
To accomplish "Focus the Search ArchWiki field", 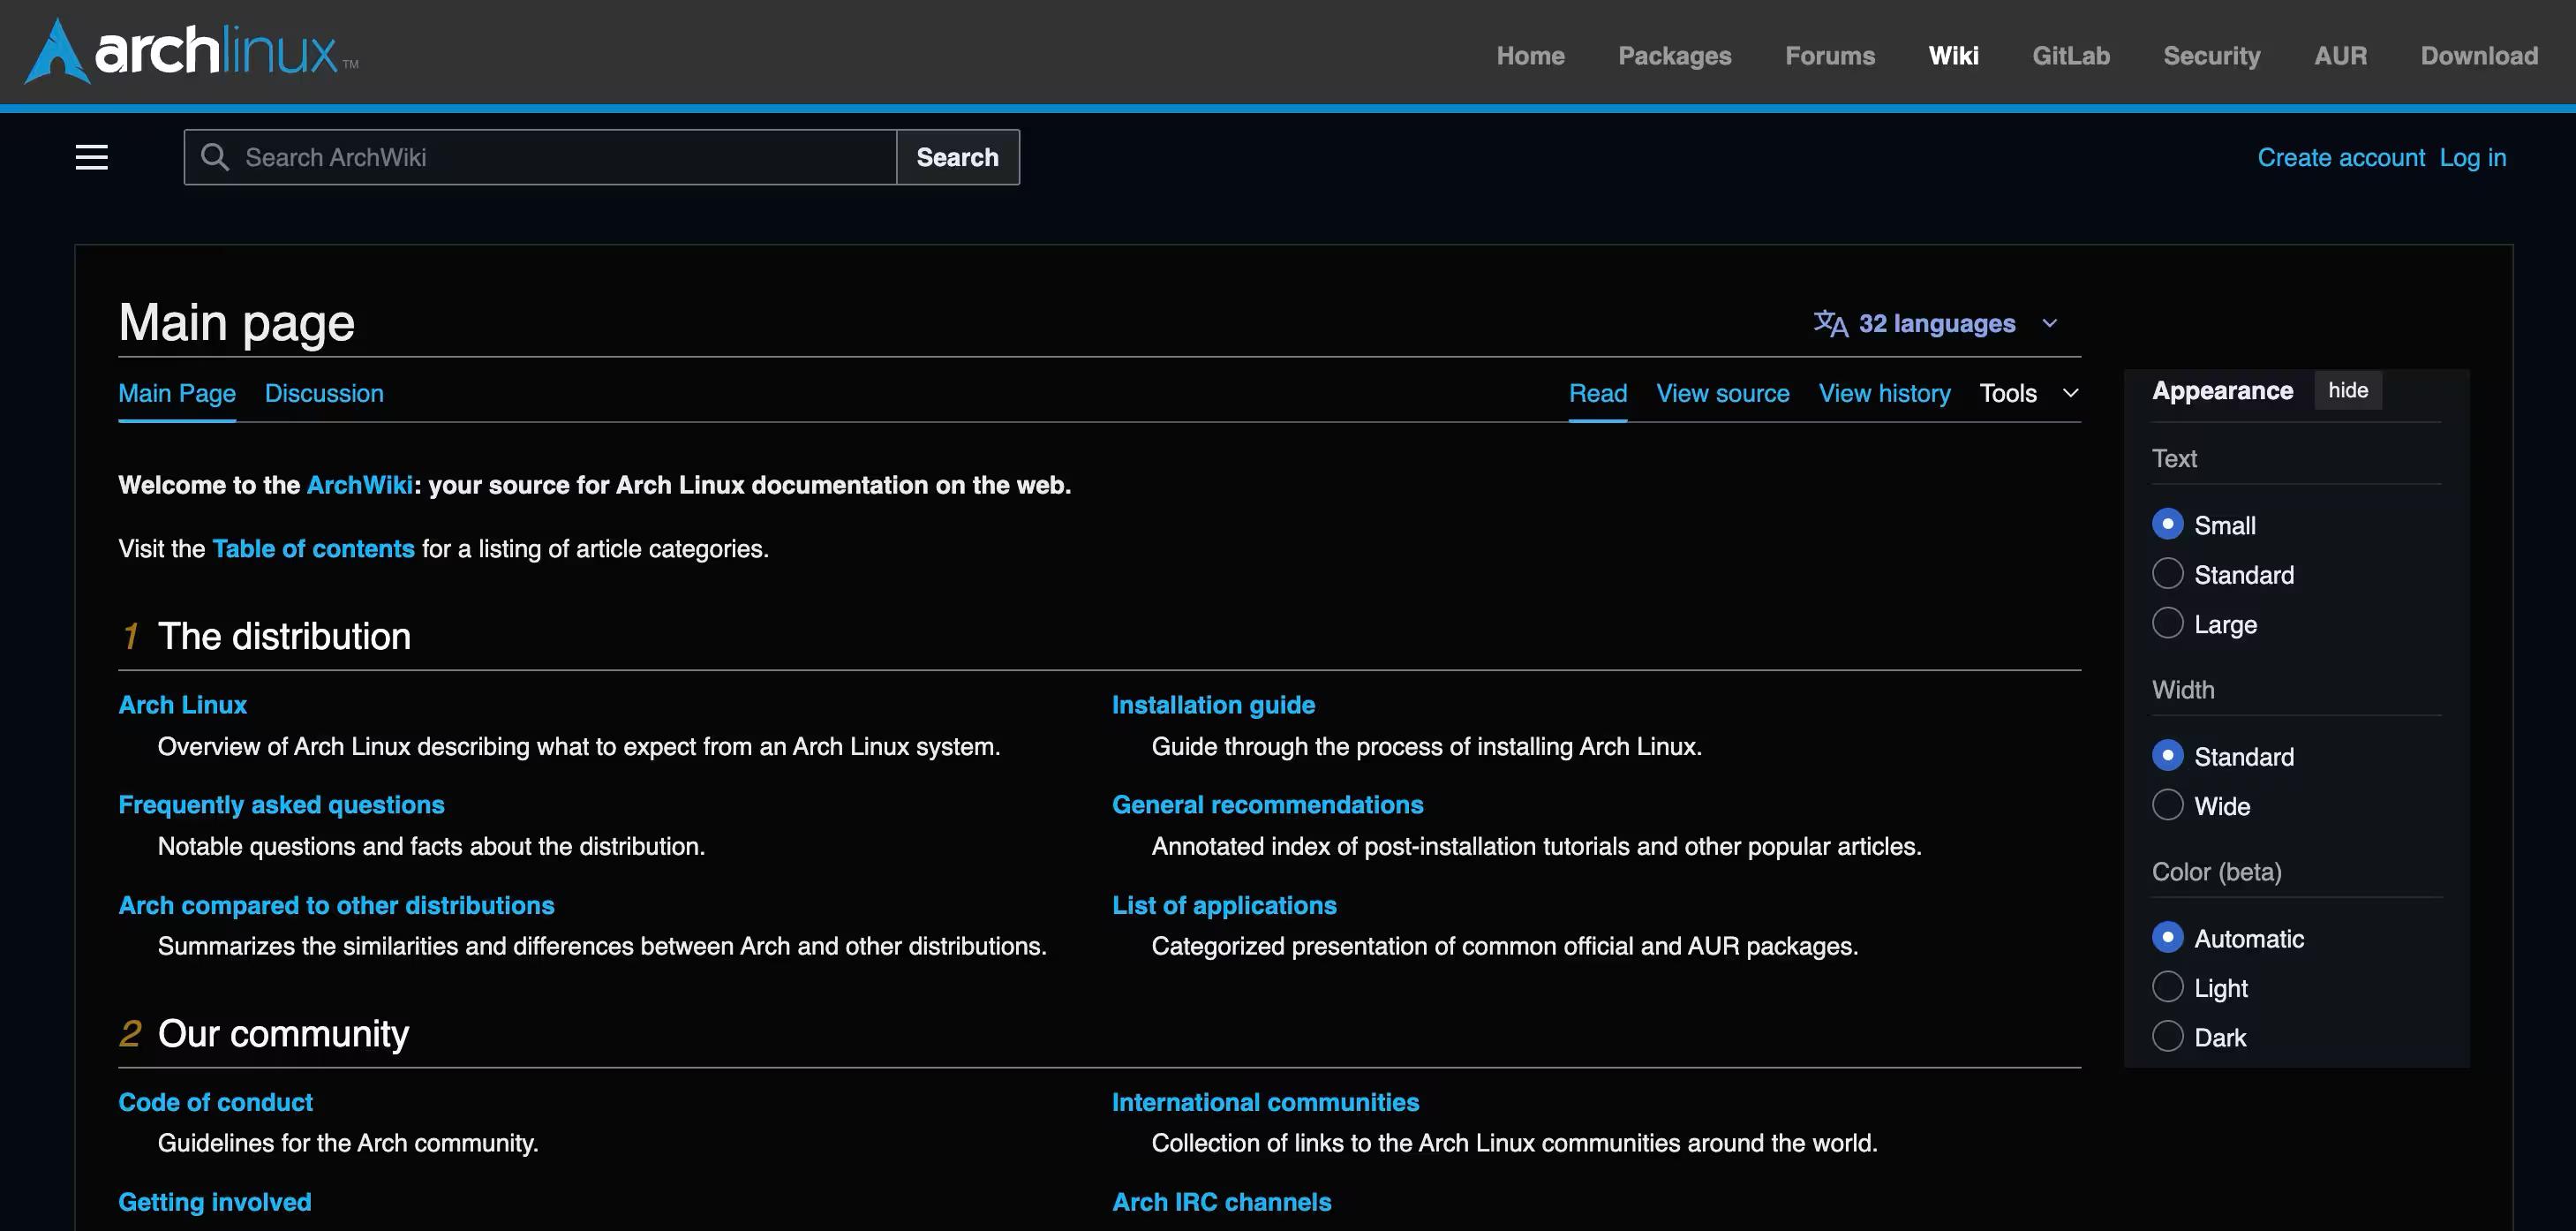I will click(540, 157).
